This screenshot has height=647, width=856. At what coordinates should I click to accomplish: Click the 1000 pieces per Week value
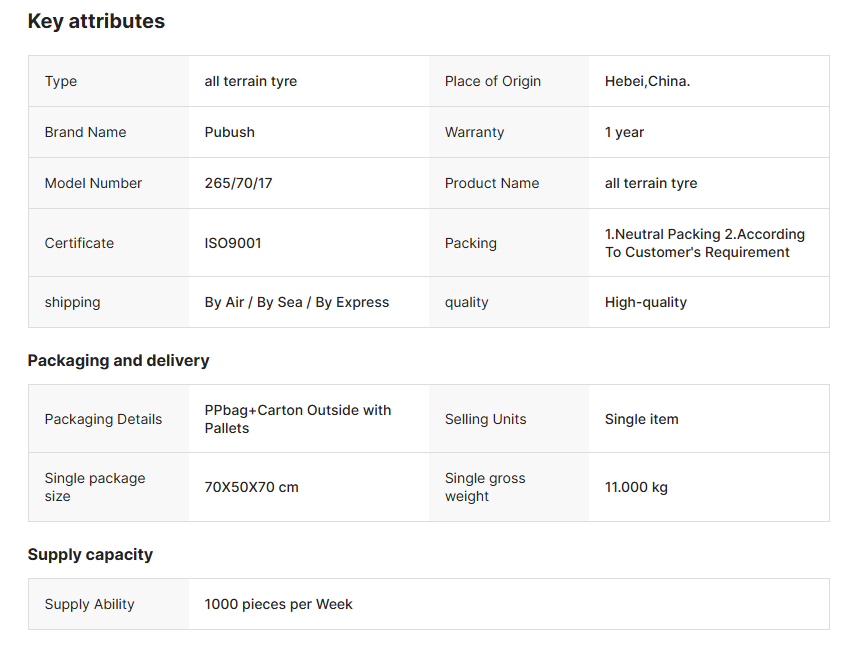point(278,604)
